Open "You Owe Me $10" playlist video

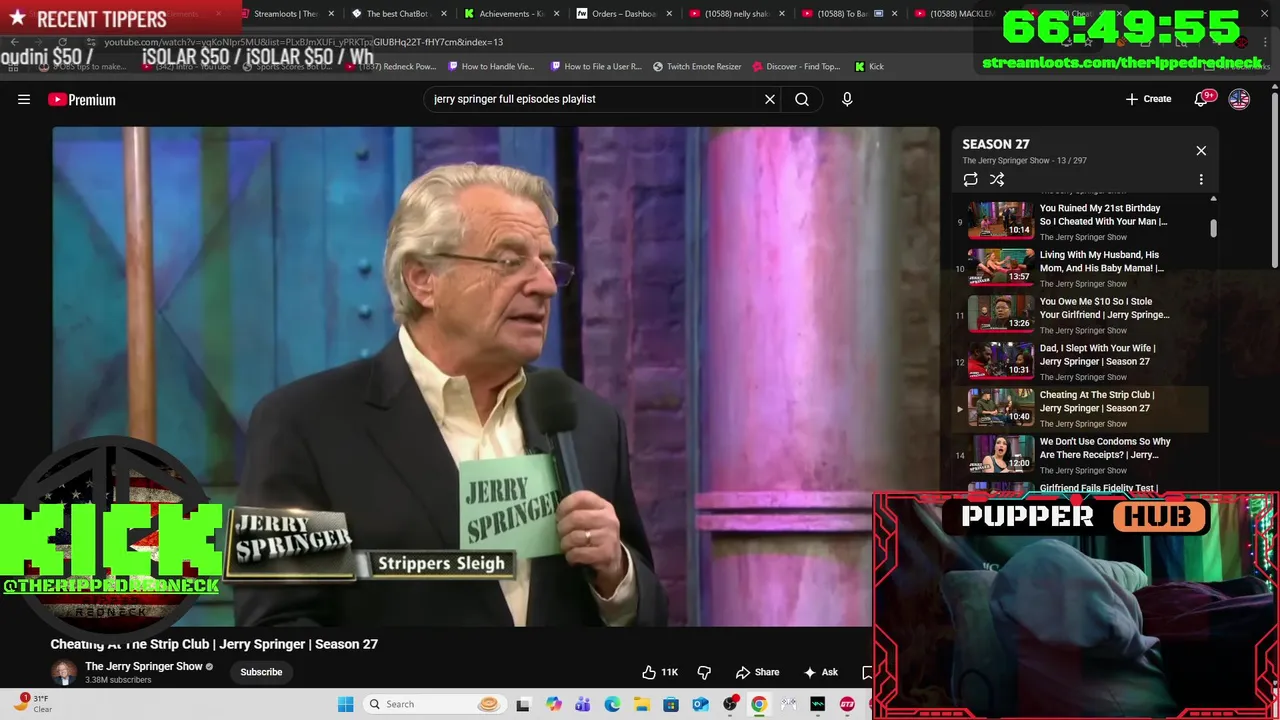tap(1081, 314)
